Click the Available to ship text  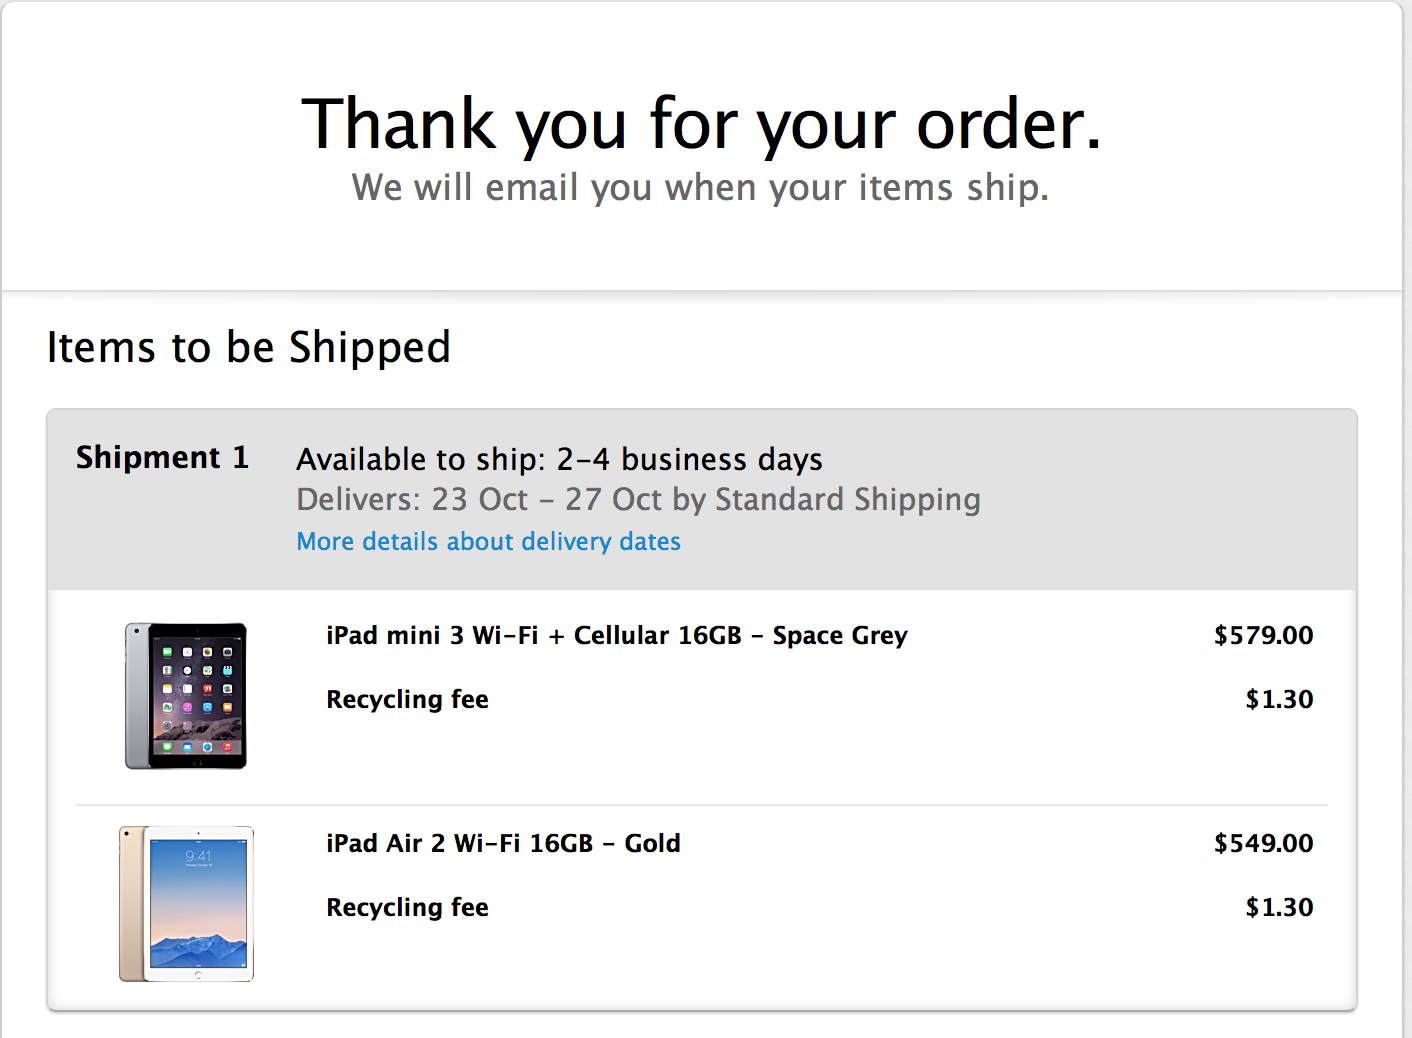[559, 460]
